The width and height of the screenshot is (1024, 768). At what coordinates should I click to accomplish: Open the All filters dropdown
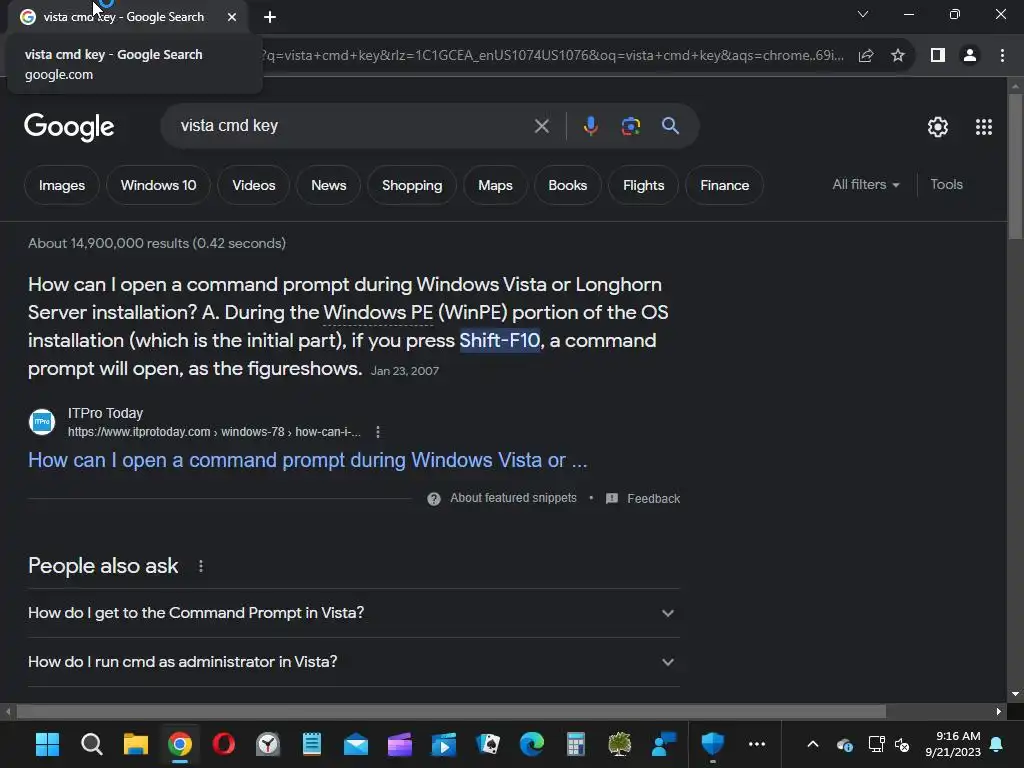coord(865,185)
